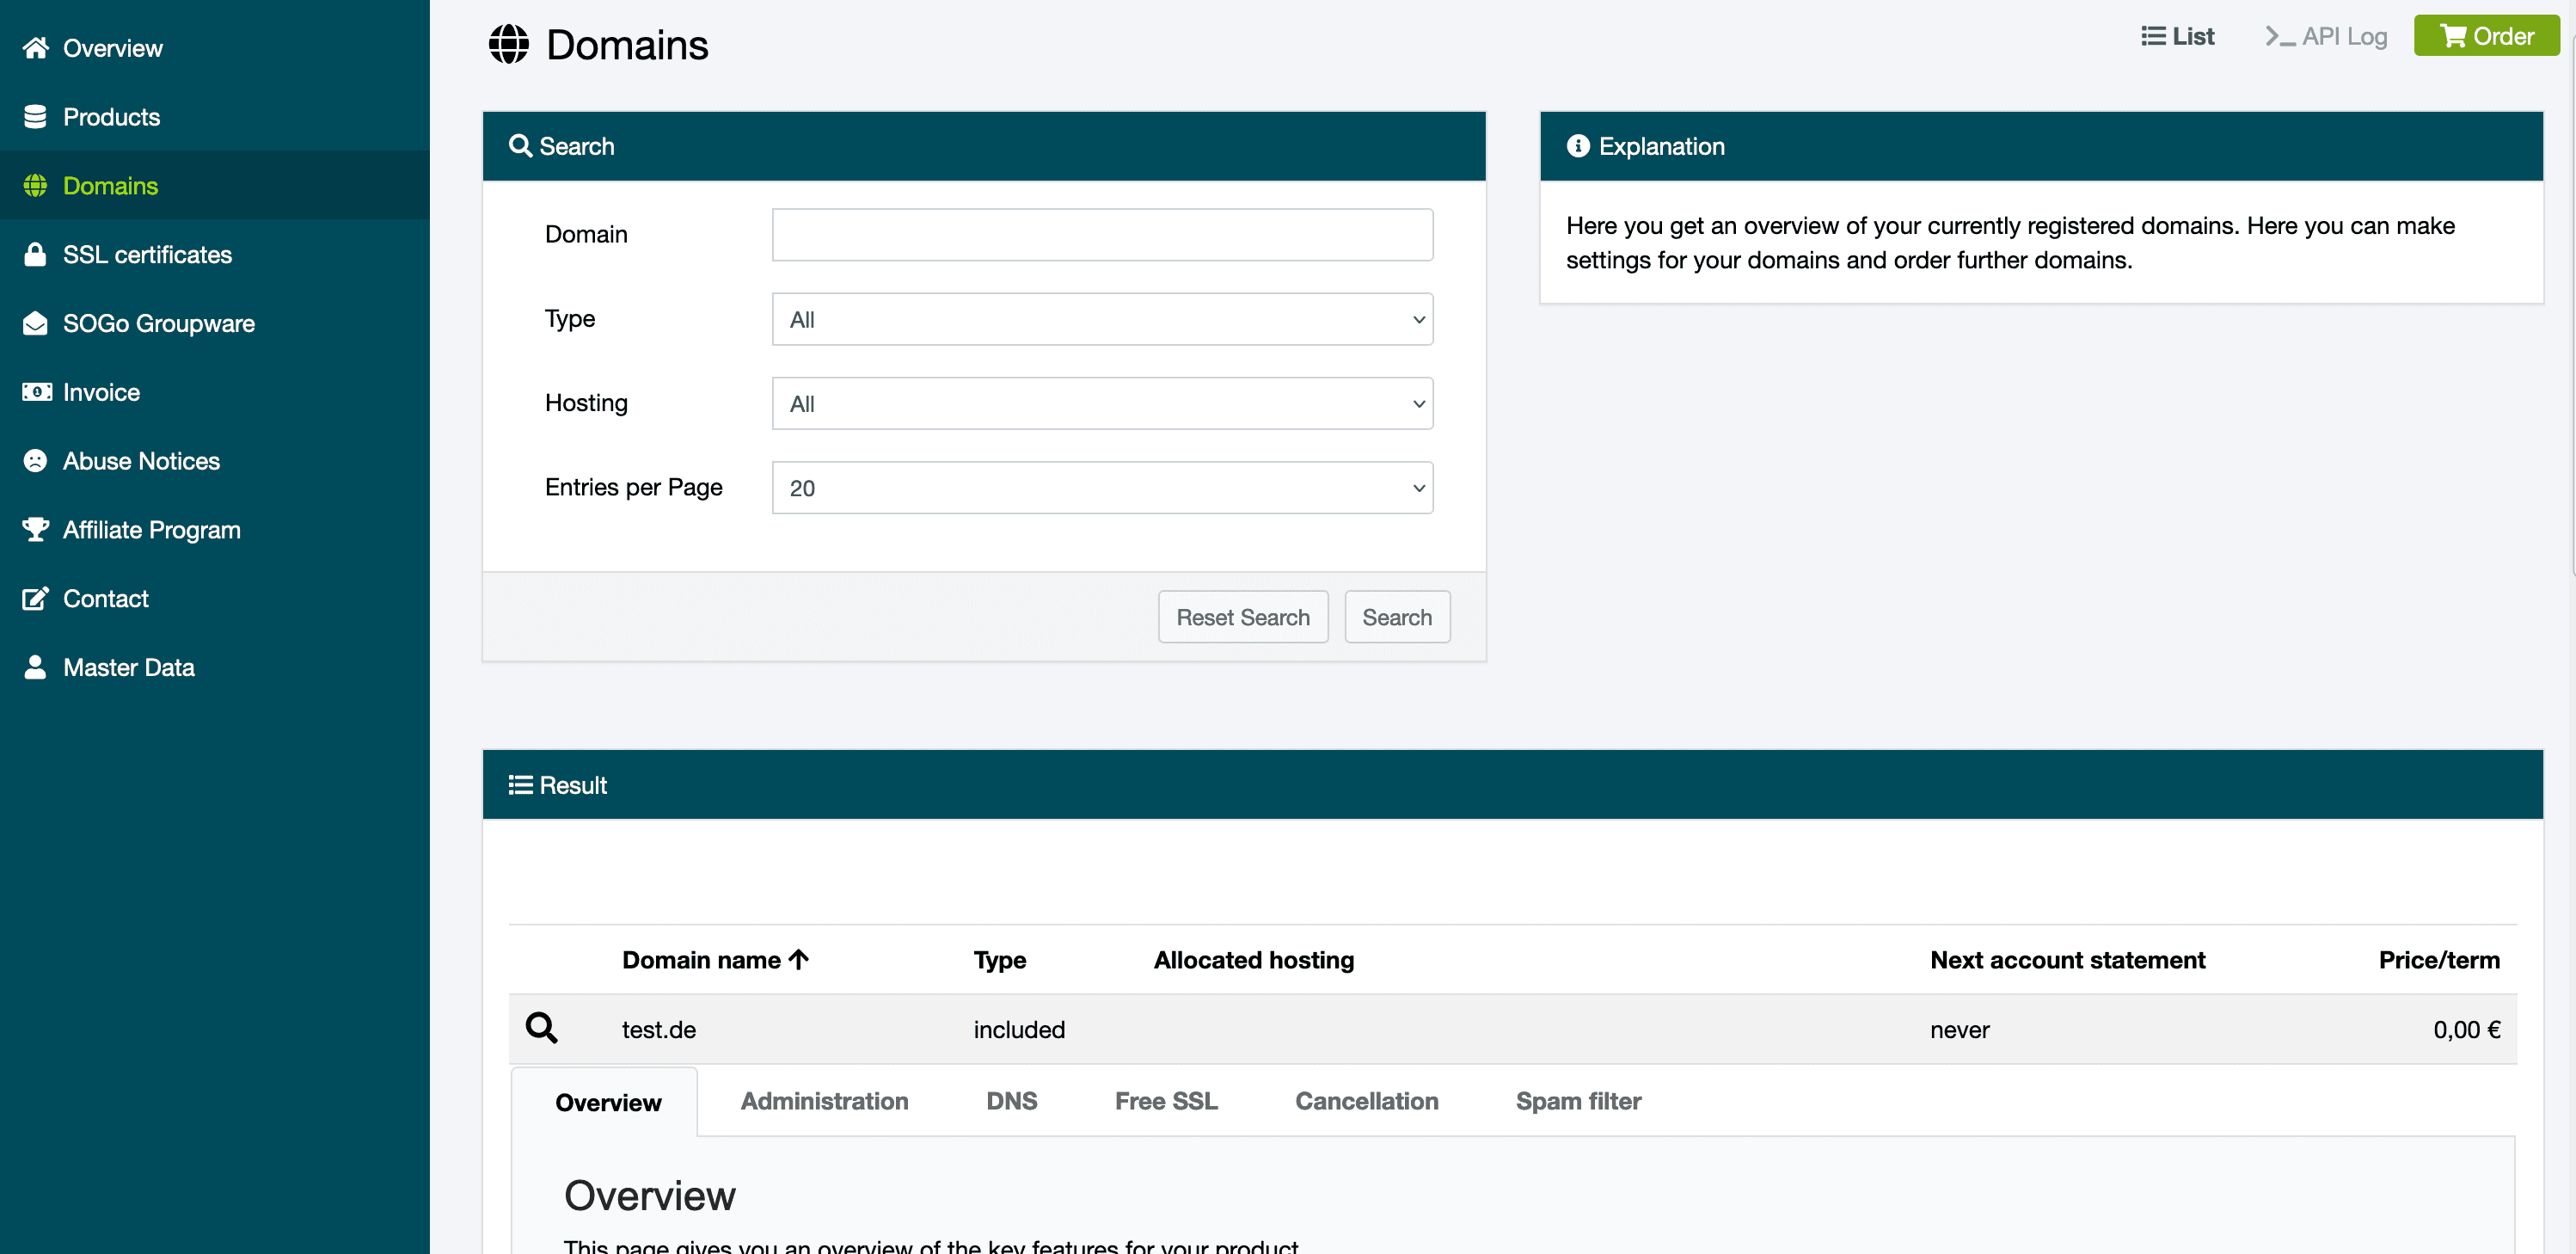The width and height of the screenshot is (2576, 1254).
Task: Click the SSL certificates padlock icon
Action: [x=36, y=254]
